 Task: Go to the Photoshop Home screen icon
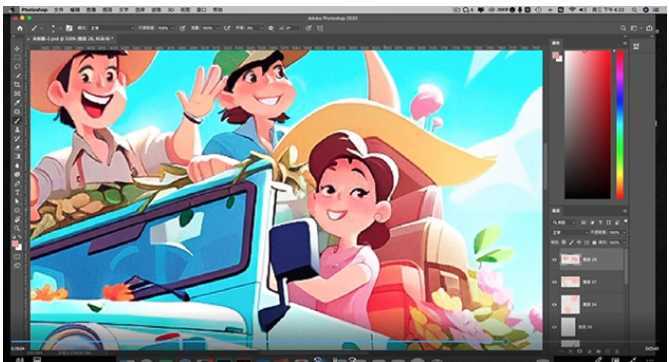pos(20,28)
